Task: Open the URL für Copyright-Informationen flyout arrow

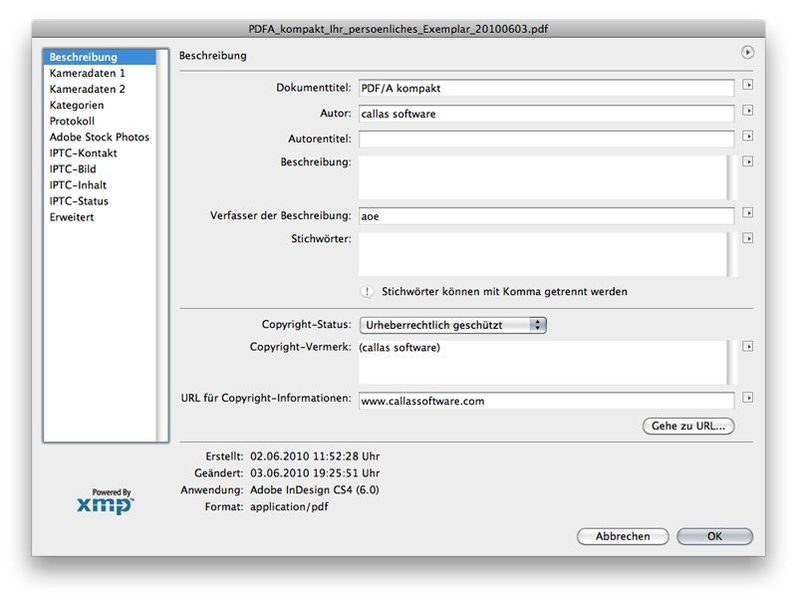Action: point(747,398)
